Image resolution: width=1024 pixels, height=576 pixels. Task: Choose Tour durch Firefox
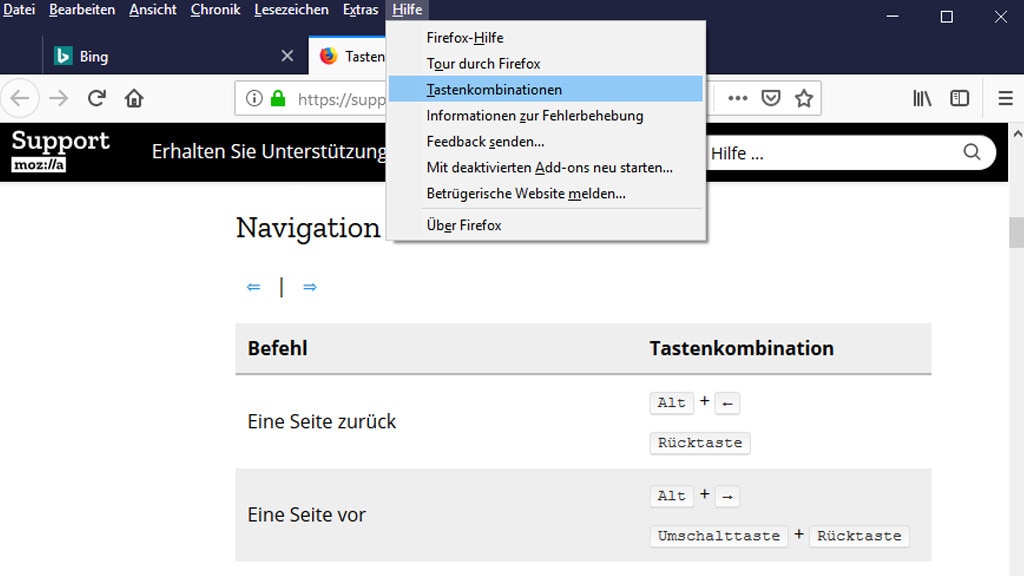[545, 64]
